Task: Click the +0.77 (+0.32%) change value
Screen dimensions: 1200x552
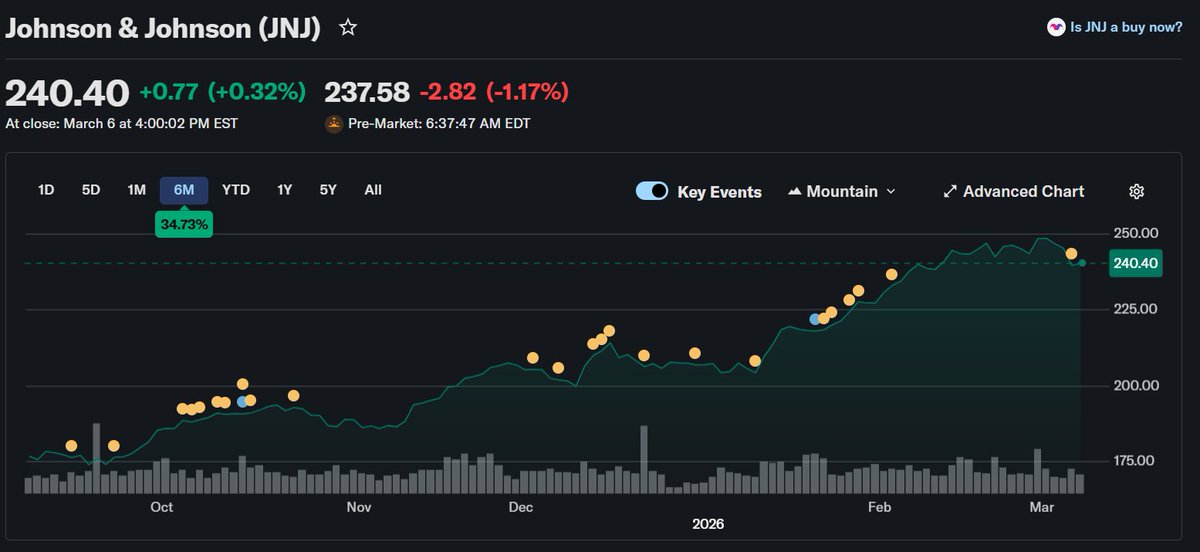Action: pyautogui.click(x=222, y=93)
